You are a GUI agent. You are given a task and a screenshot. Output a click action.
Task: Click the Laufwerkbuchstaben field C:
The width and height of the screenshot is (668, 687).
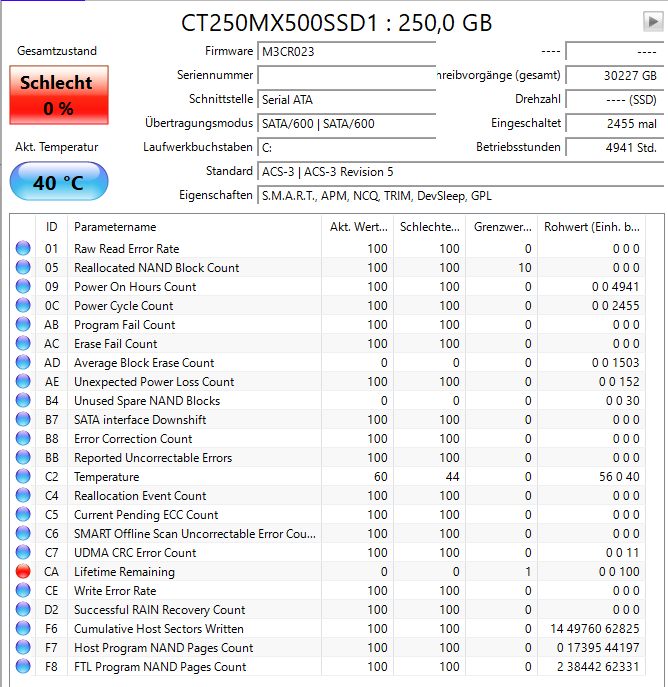pyautogui.click(x=346, y=148)
